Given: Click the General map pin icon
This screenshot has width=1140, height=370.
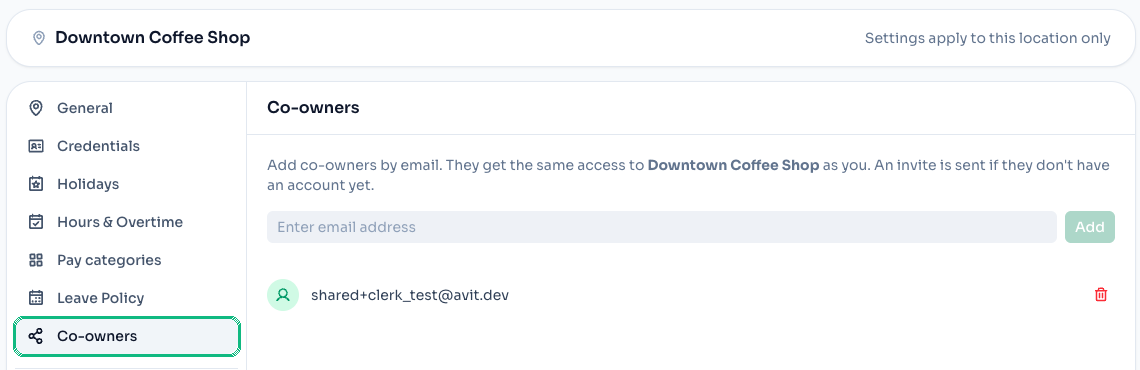Looking at the screenshot, I should pos(36,108).
